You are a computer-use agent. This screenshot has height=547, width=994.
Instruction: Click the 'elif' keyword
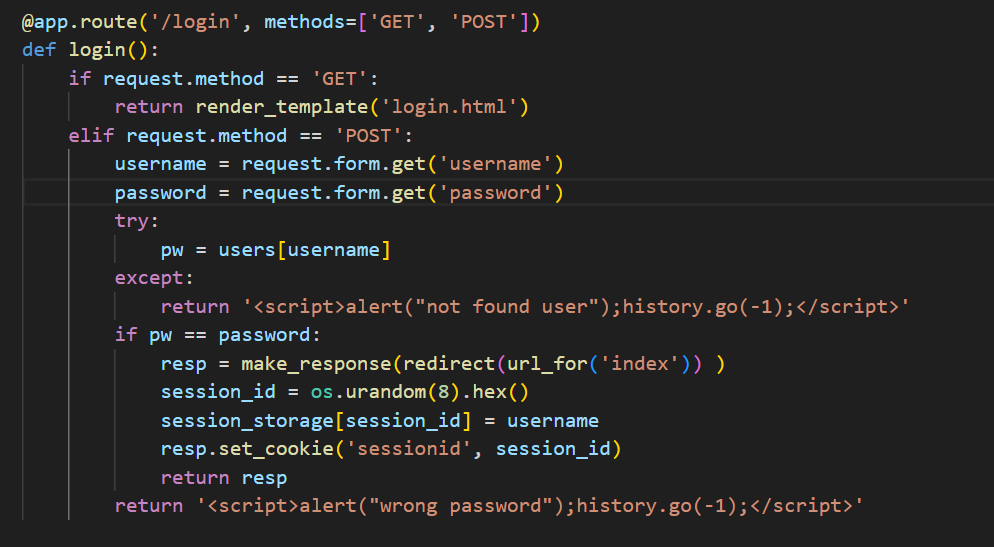click(91, 136)
